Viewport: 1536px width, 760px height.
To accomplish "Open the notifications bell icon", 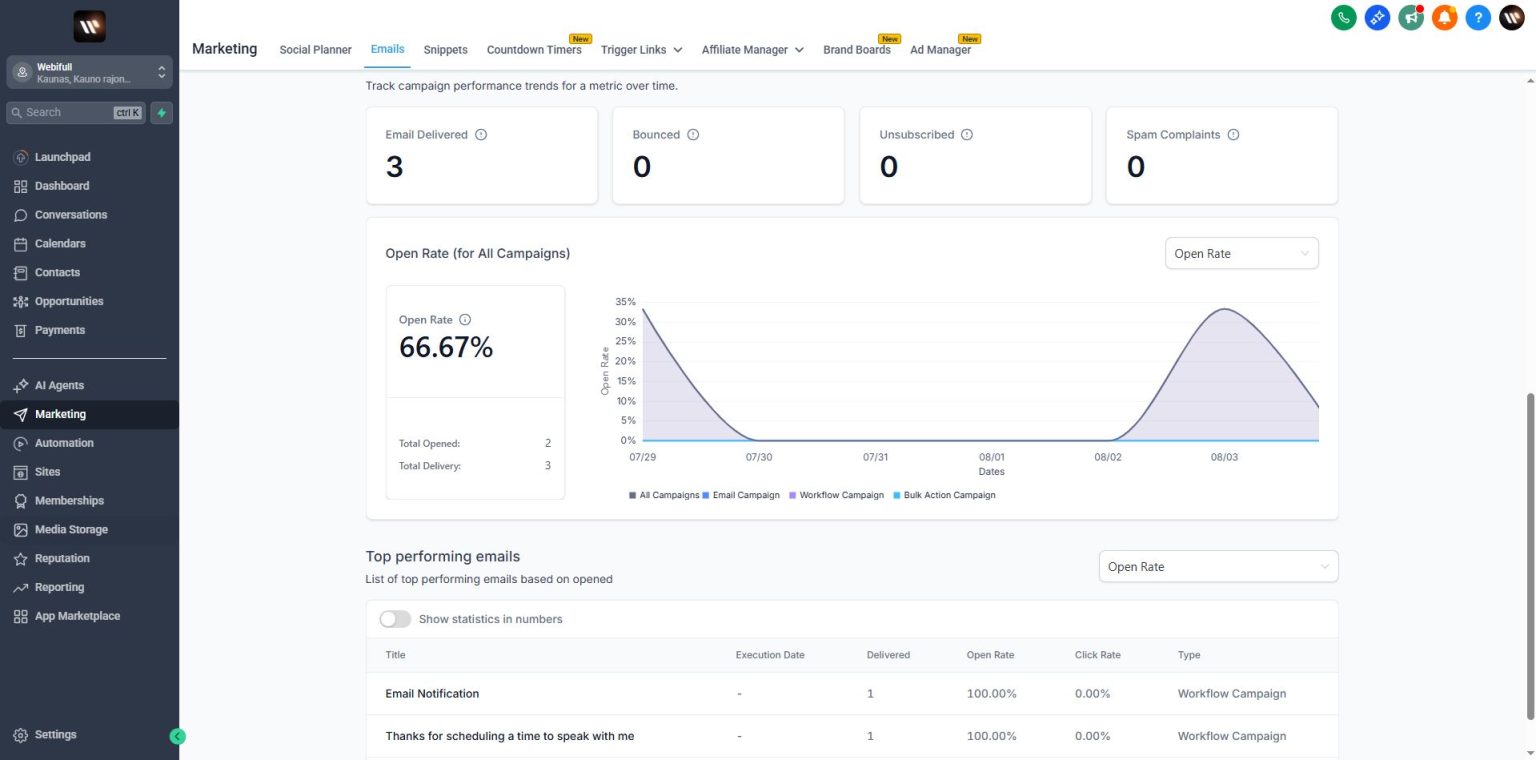I will tap(1444, 17).
